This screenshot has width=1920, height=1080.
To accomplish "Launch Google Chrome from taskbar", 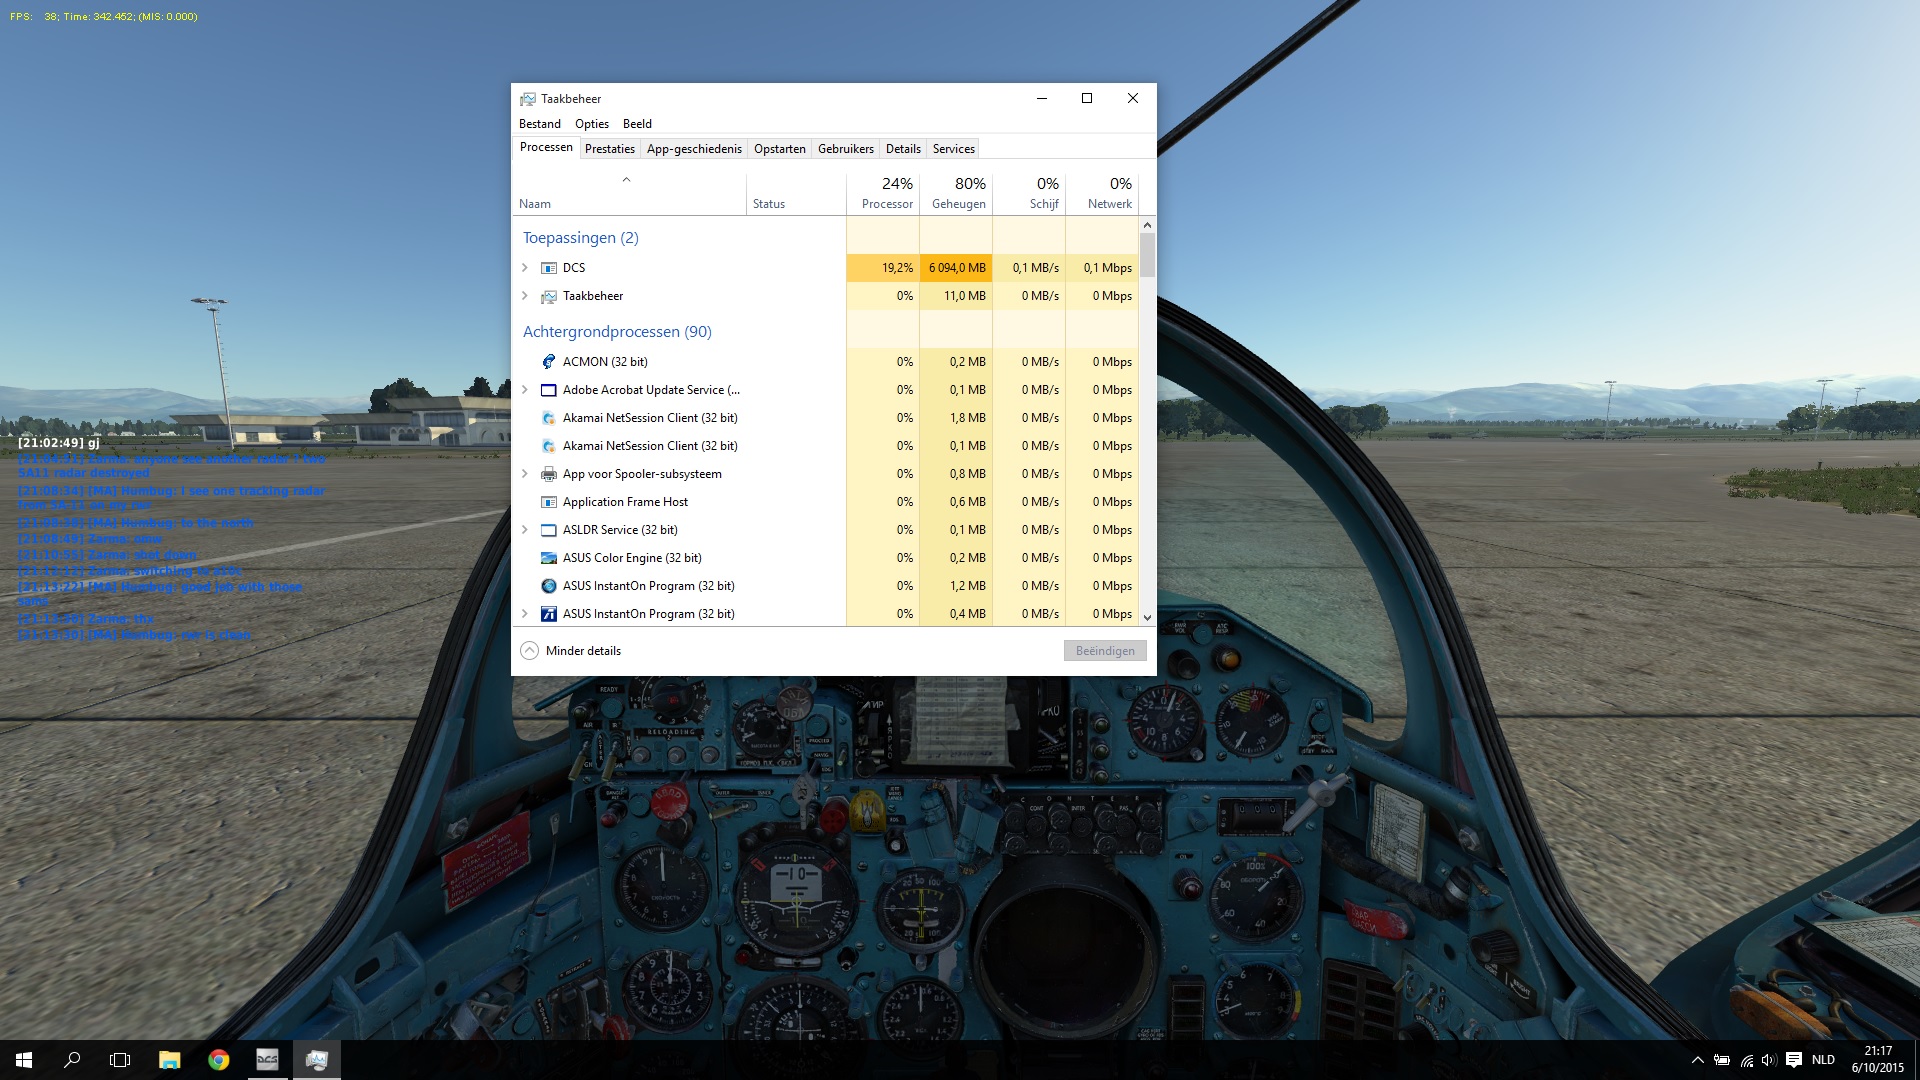I will [x=218, y=1060].
